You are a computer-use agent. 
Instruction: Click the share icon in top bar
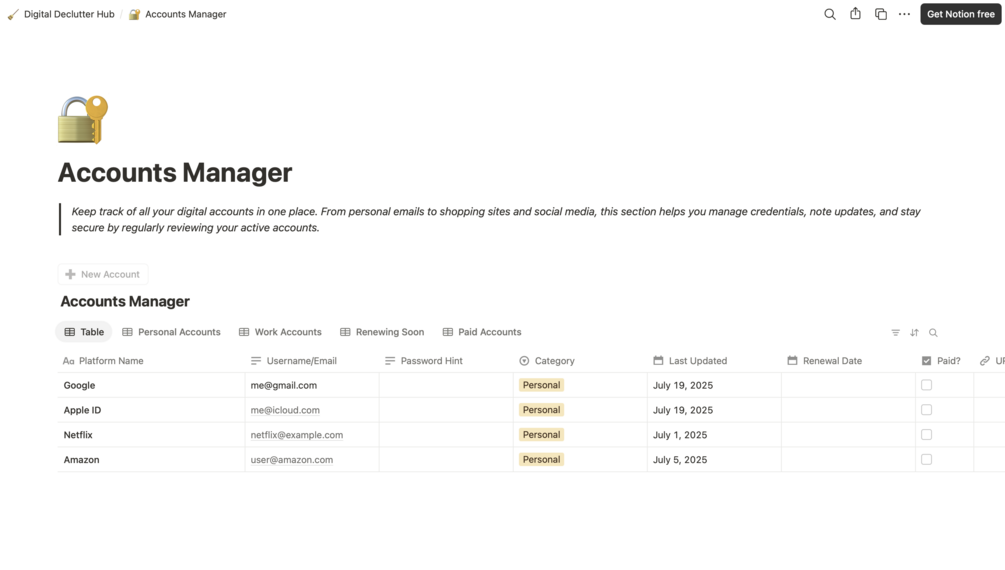(x=855, y=13)
